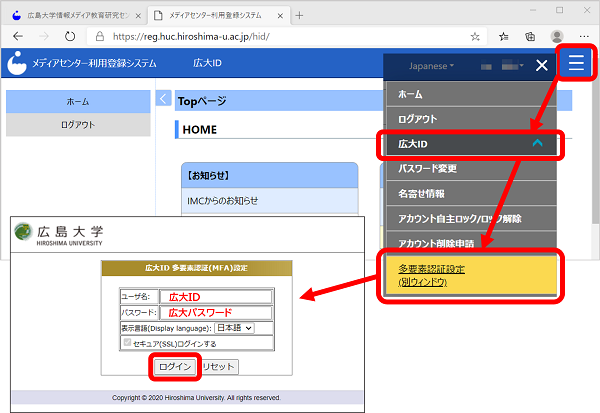This screenshot has width=600, height=413.
Task: Select ログアウト in the dark side menu
Action: pos(471,119)
